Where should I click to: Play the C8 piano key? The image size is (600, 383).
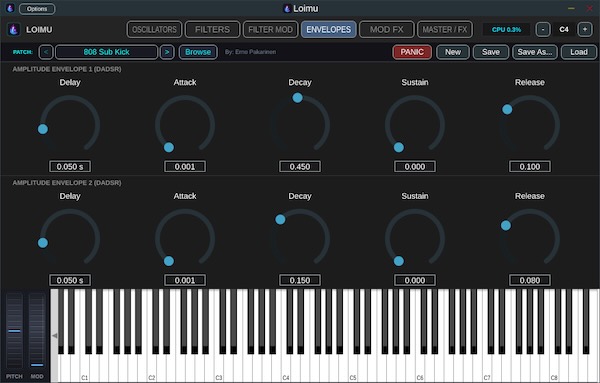(554, 367)
